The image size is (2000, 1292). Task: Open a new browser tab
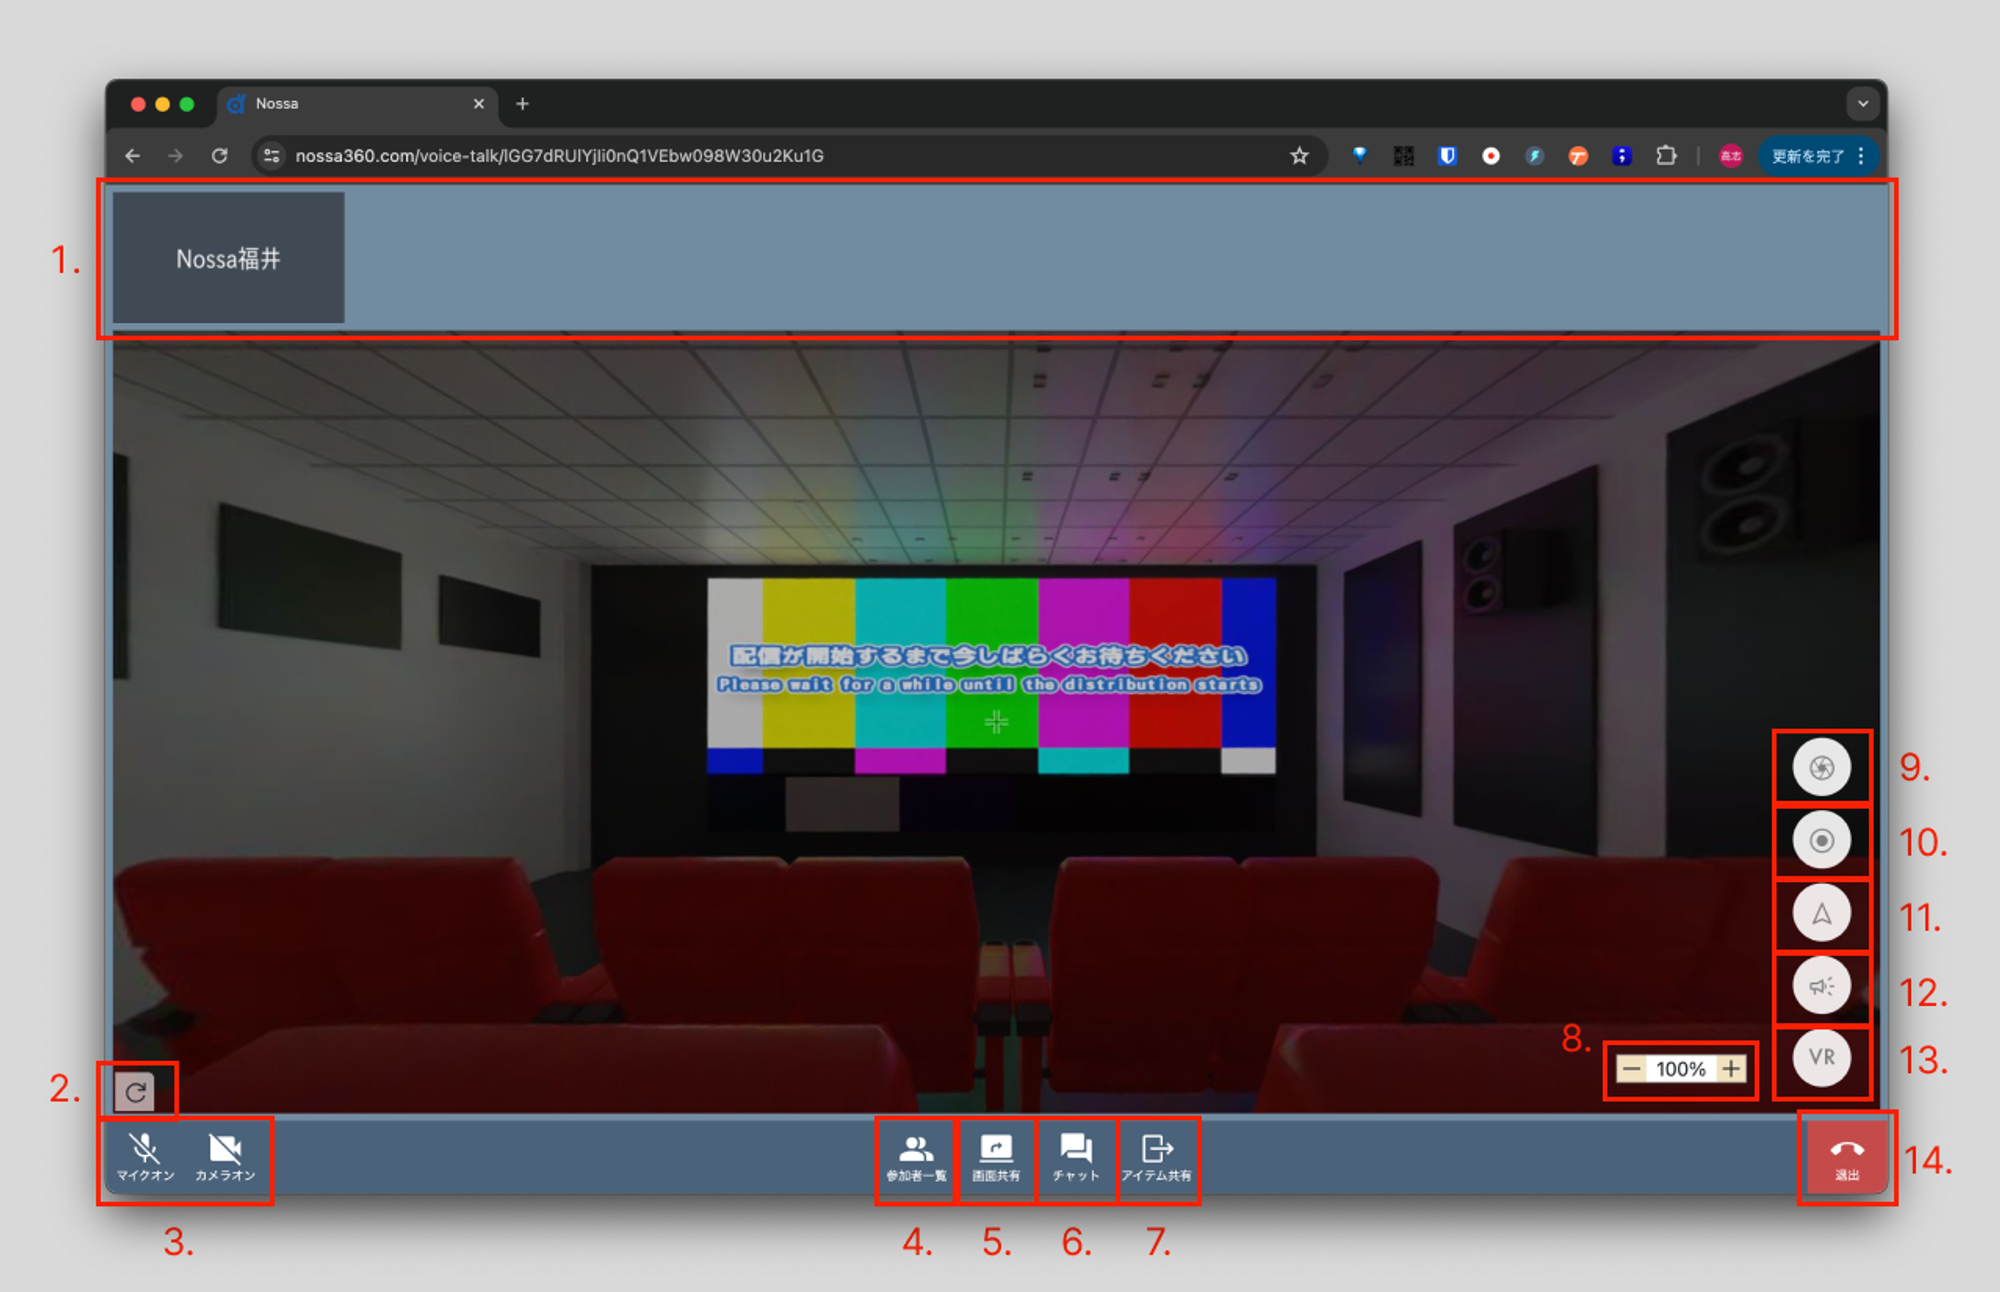522,104
